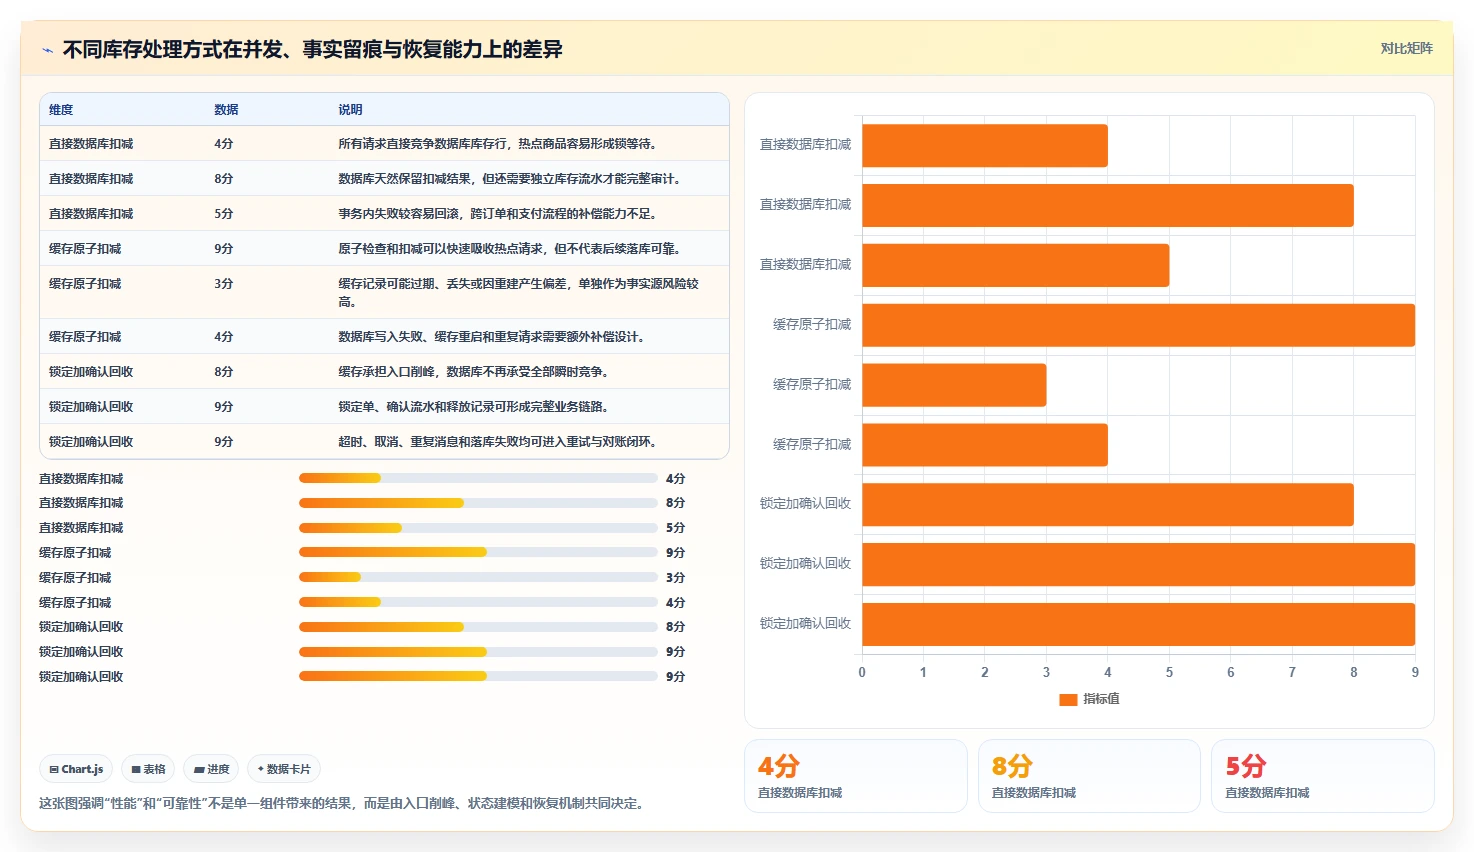This screenshot has width=1474, height=852.
Task: Click the first chart bar with value 4
Action: point(985,146)
